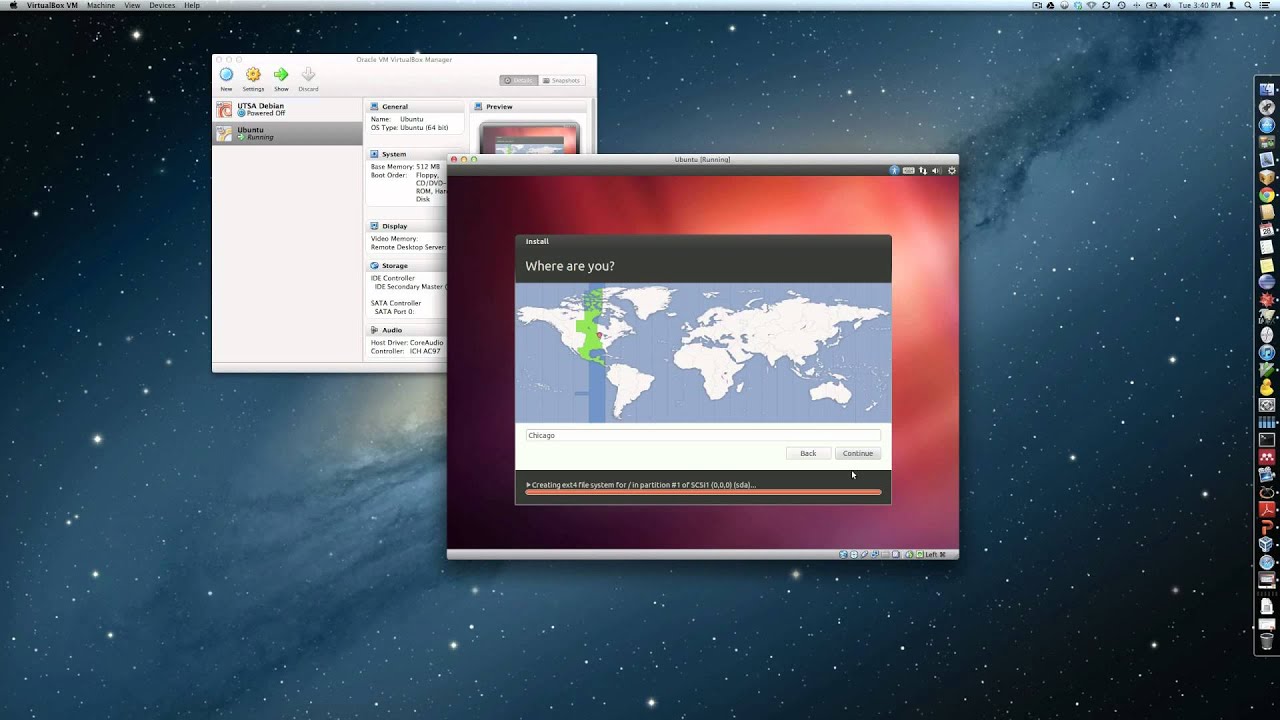Open the Ubuntu system gear menu
Viewport: 1280px width, 720px height.
click(x=951, y=171)
